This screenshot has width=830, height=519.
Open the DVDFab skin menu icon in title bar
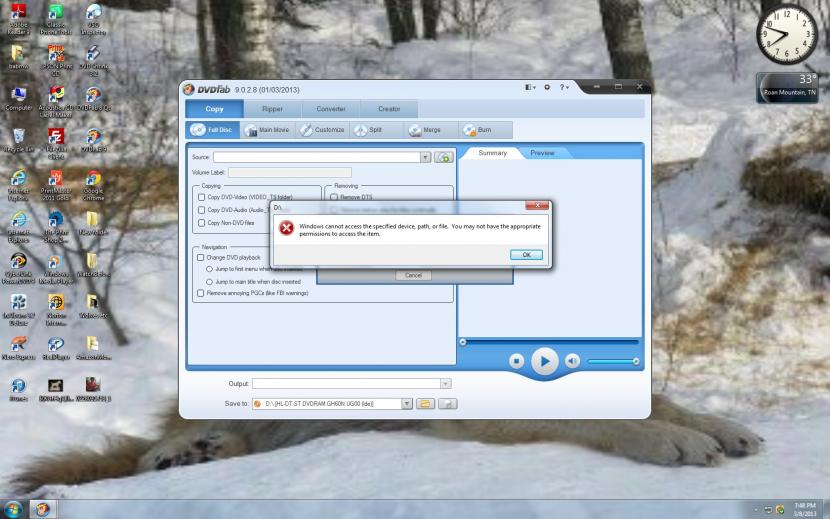point(530,87)
